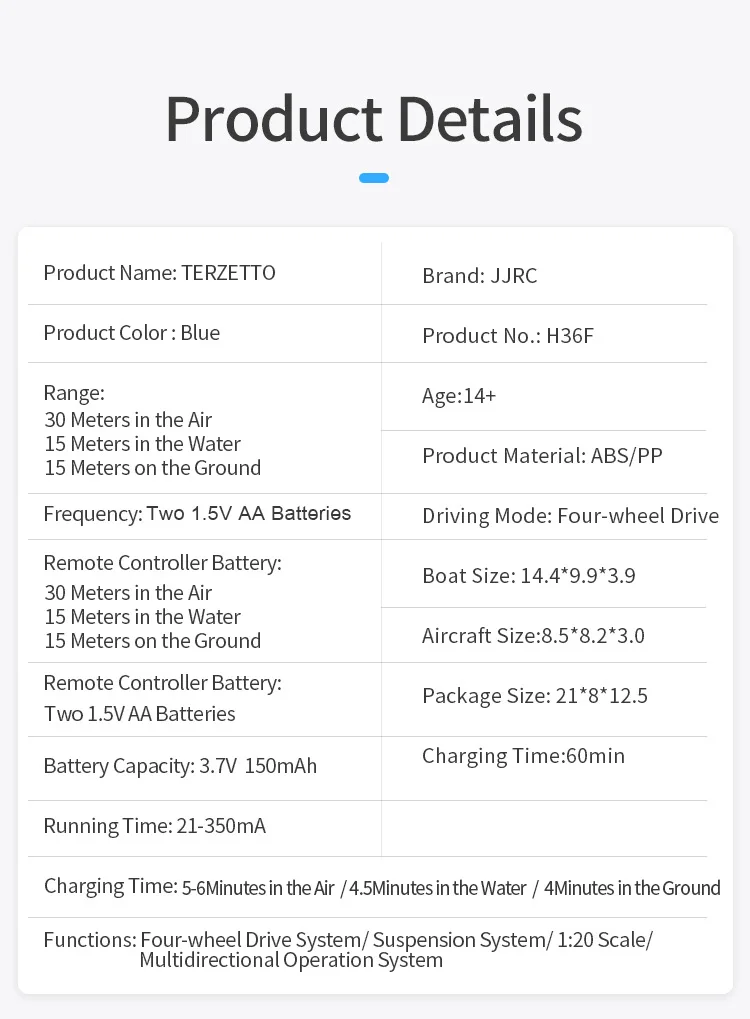
Task: Click the Boat Size: 14.4*9.9*3.9 cell
Action: click(x=528, y=576)
